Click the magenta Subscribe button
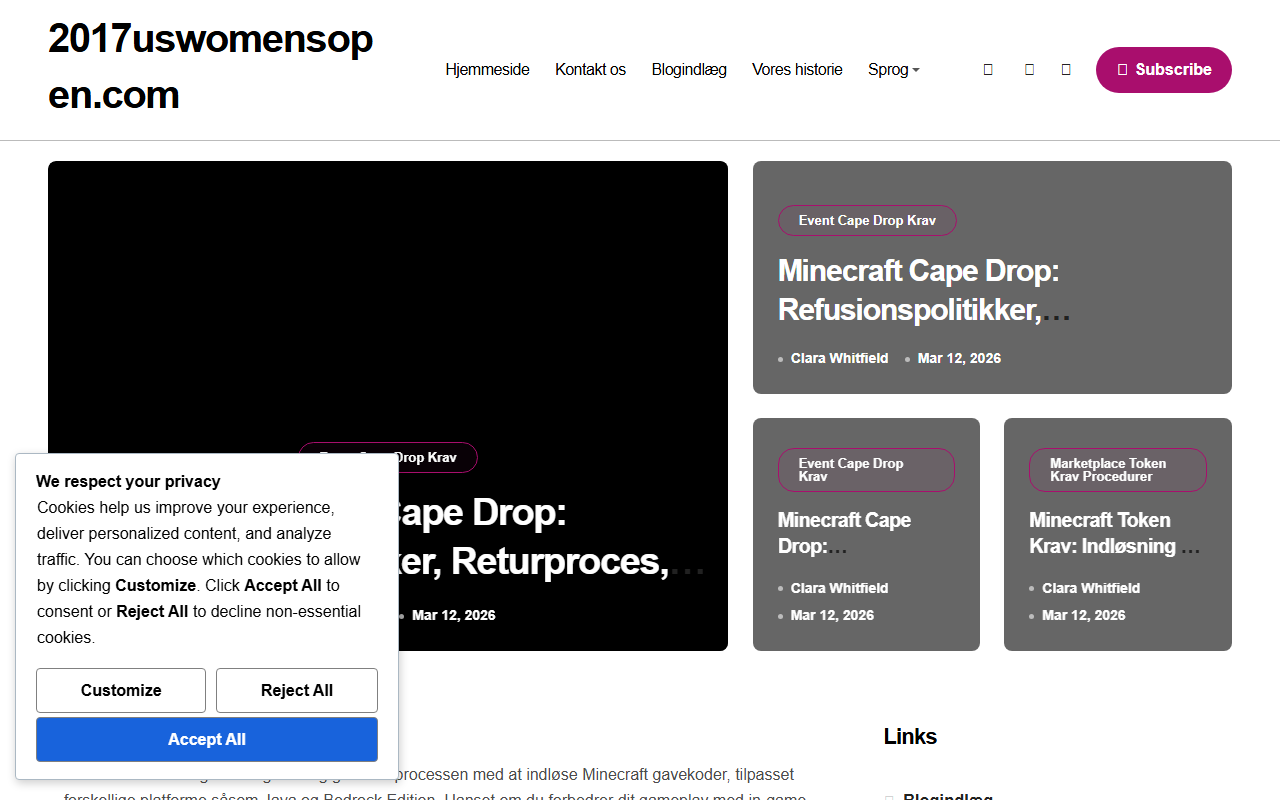Screen dimensions: 1280x800 pos(1164,70)
